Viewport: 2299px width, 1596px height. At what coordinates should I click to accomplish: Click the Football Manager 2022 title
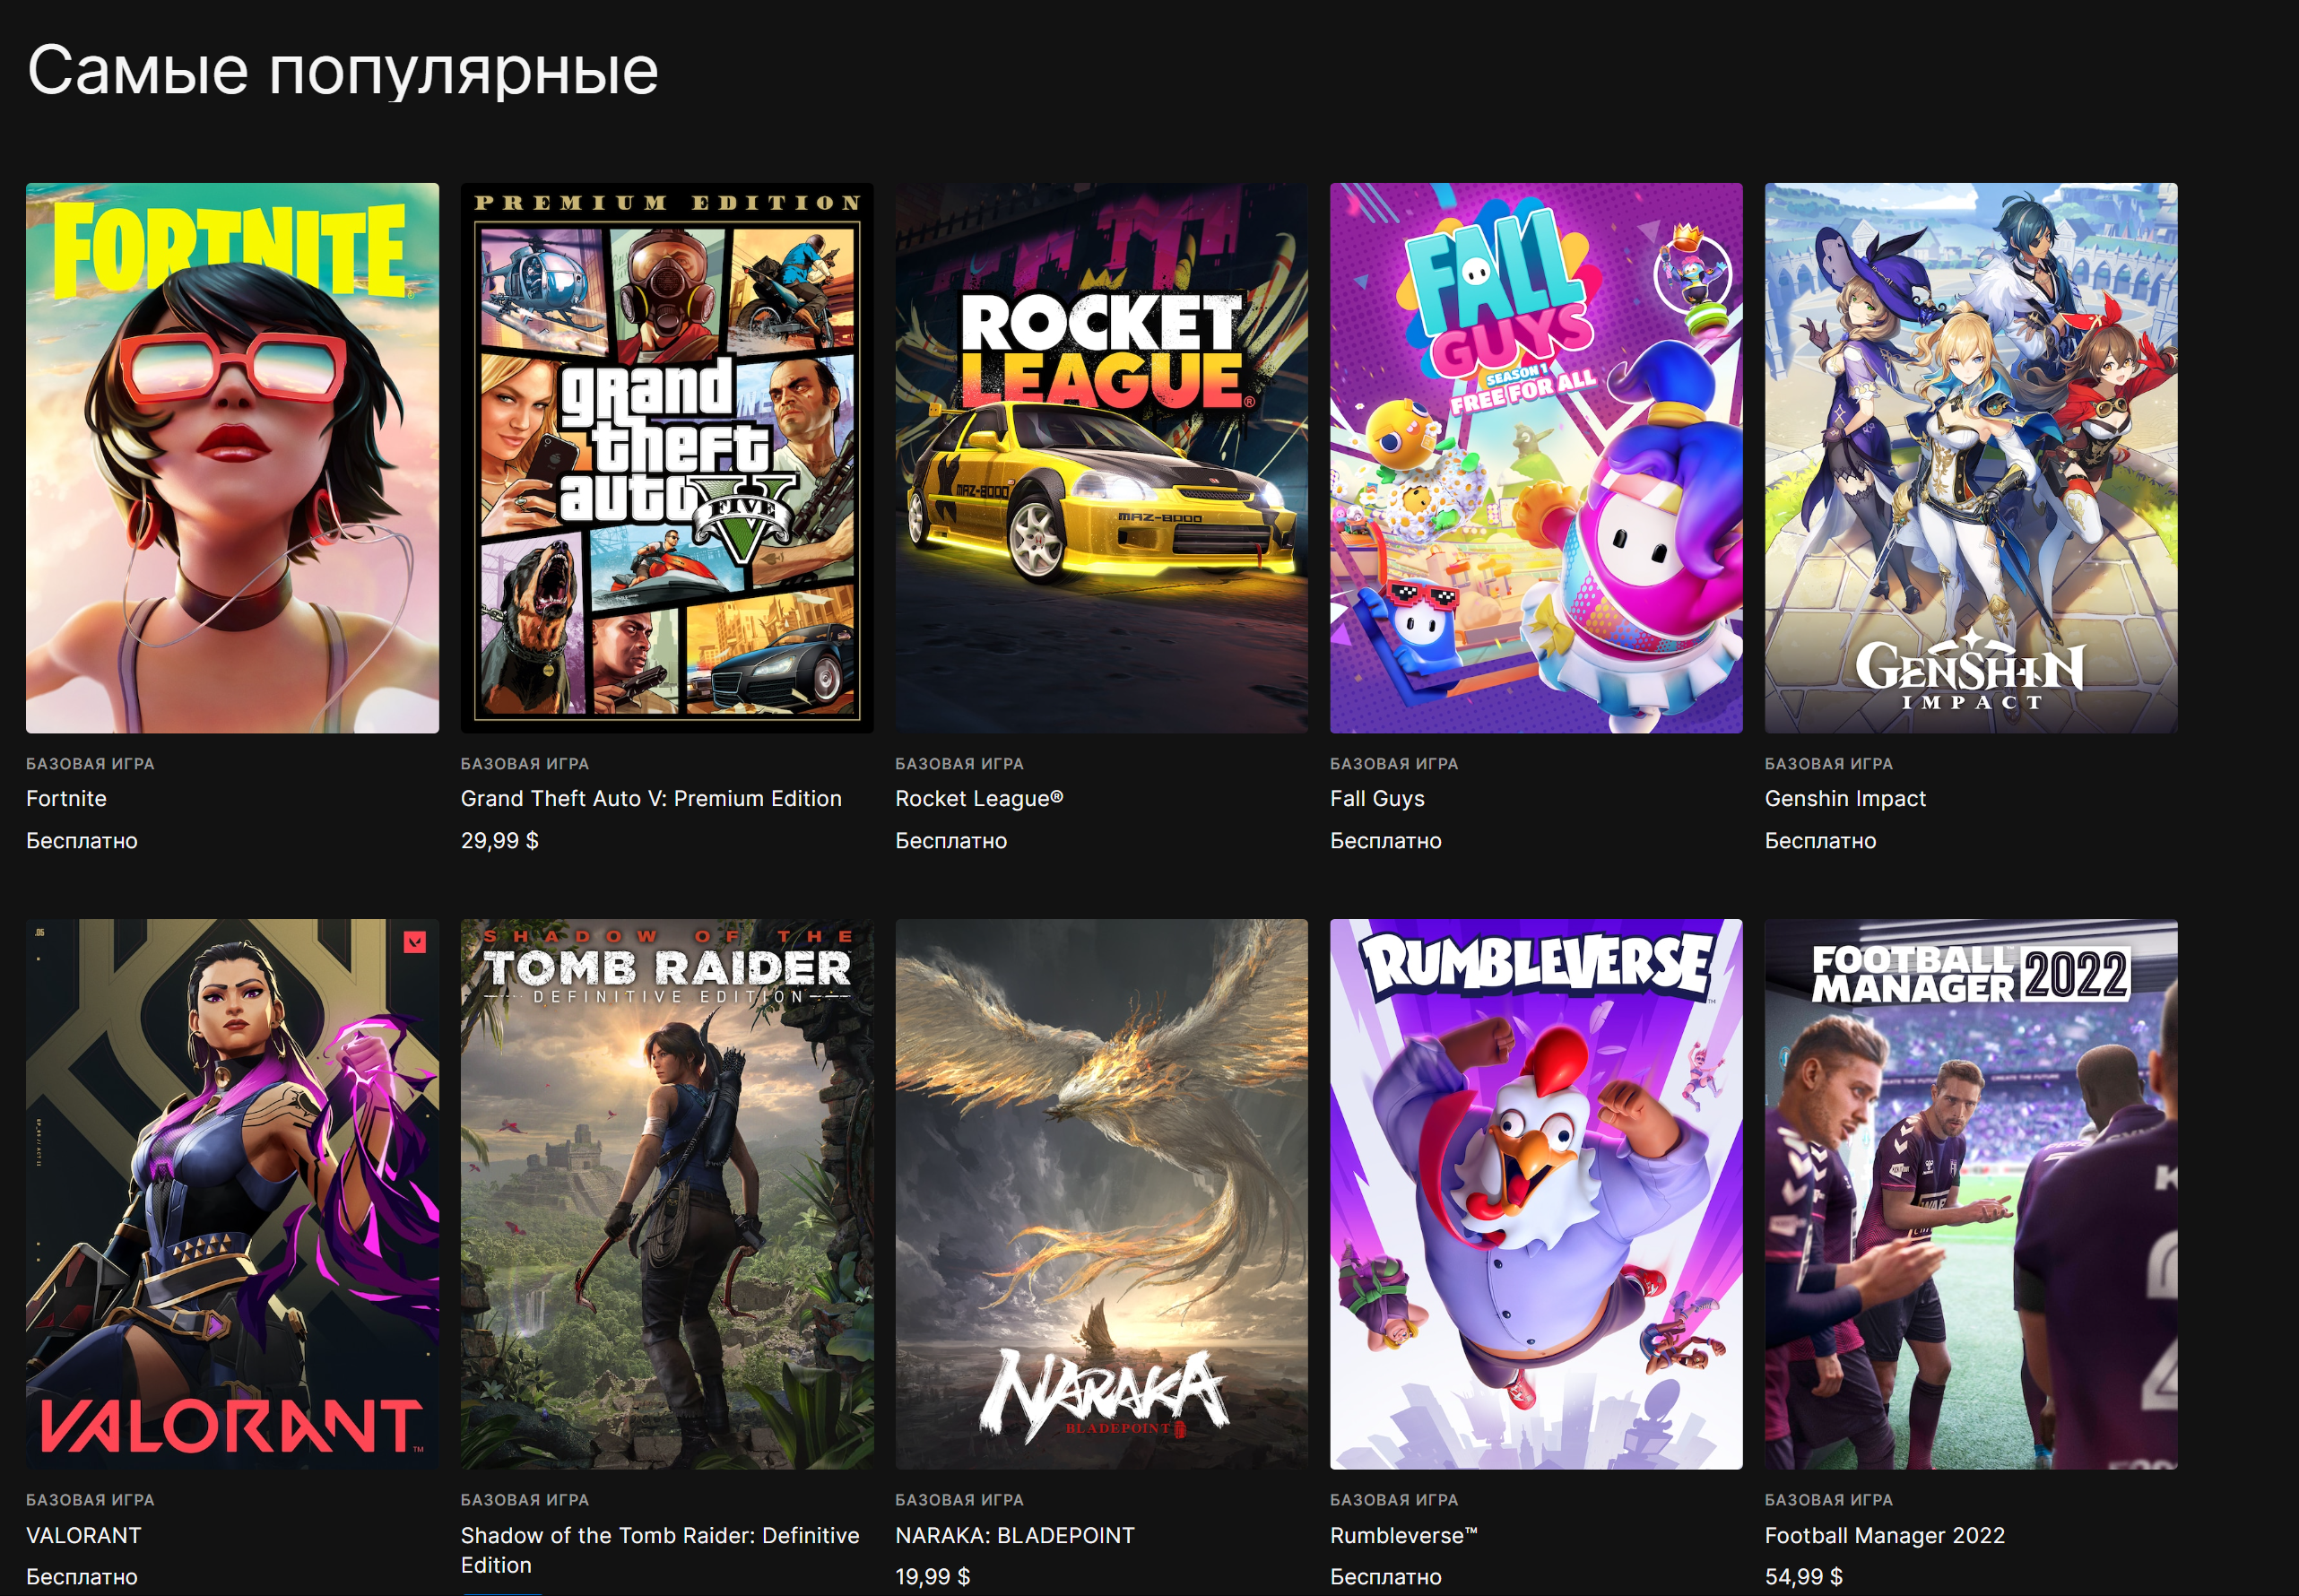[1884, 1535]
